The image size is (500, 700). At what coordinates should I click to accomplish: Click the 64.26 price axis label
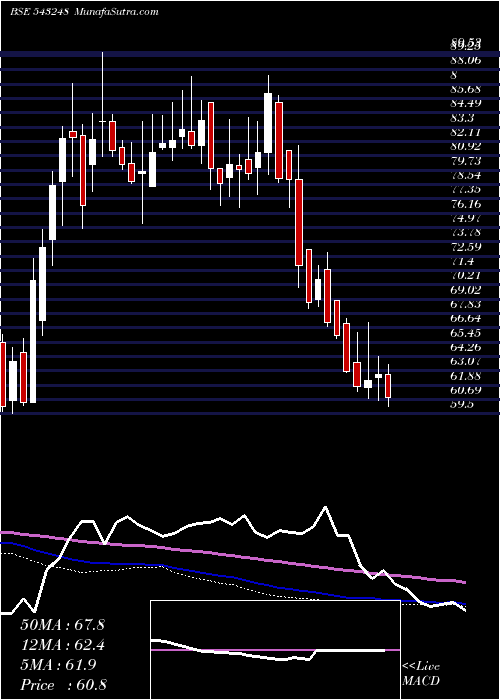pyautogui.click(x=465, y=347)
